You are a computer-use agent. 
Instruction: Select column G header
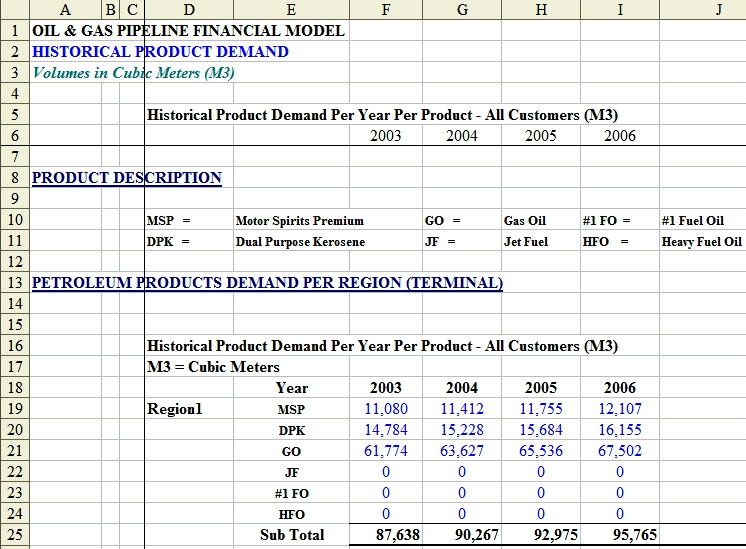[x=462, y=10]
